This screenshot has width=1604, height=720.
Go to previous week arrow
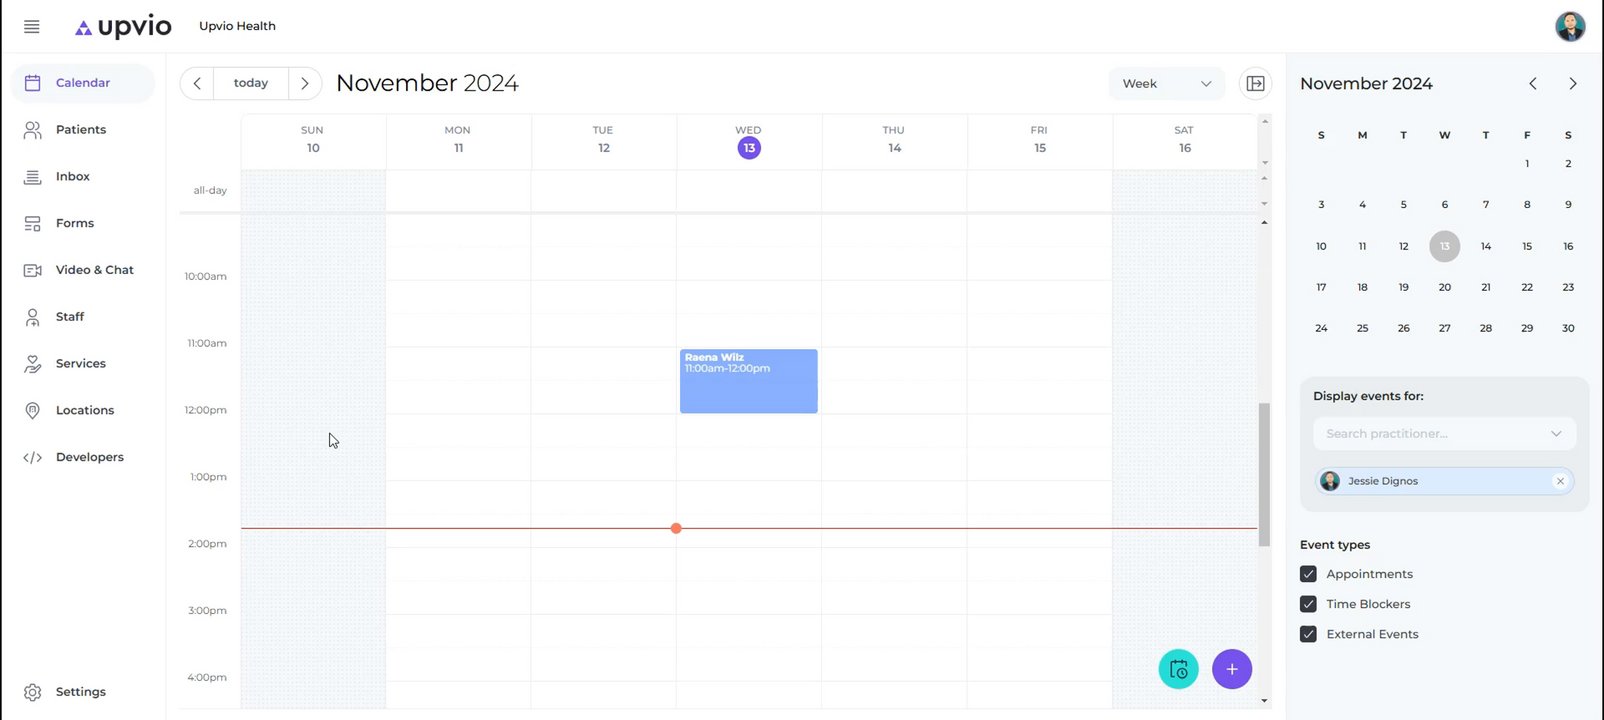[197, 84]
